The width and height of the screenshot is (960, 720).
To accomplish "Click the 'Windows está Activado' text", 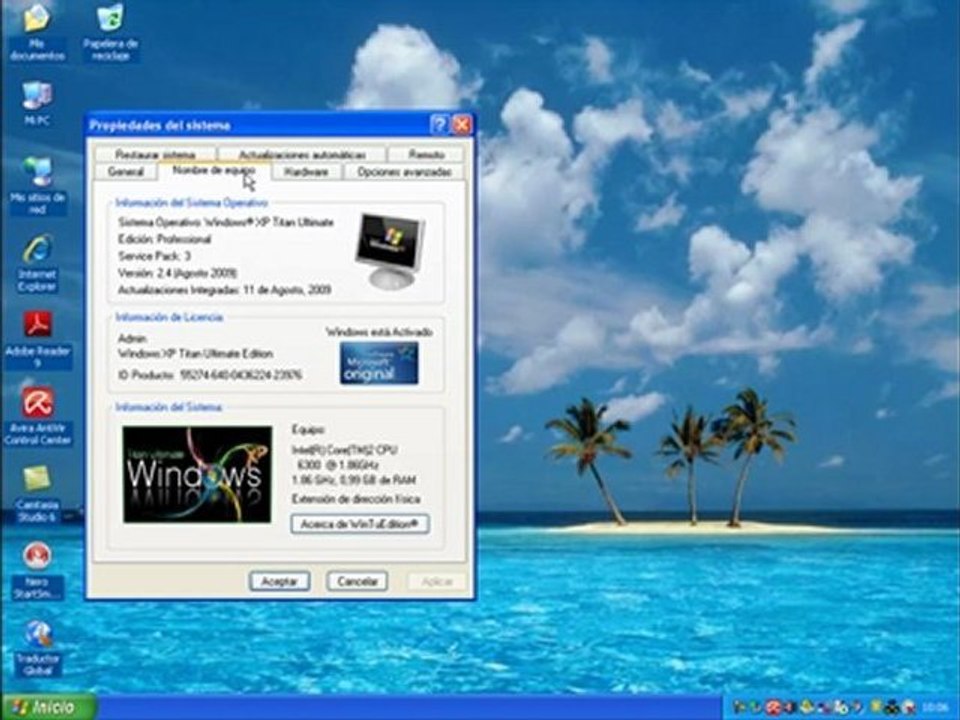I will pyautogui.click(x=380, y=332).
